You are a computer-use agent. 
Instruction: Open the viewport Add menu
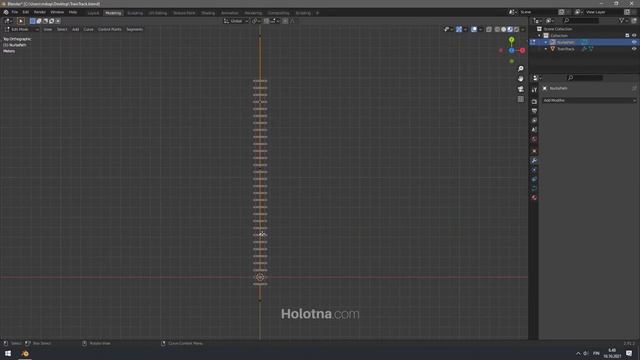pos(76,29)
